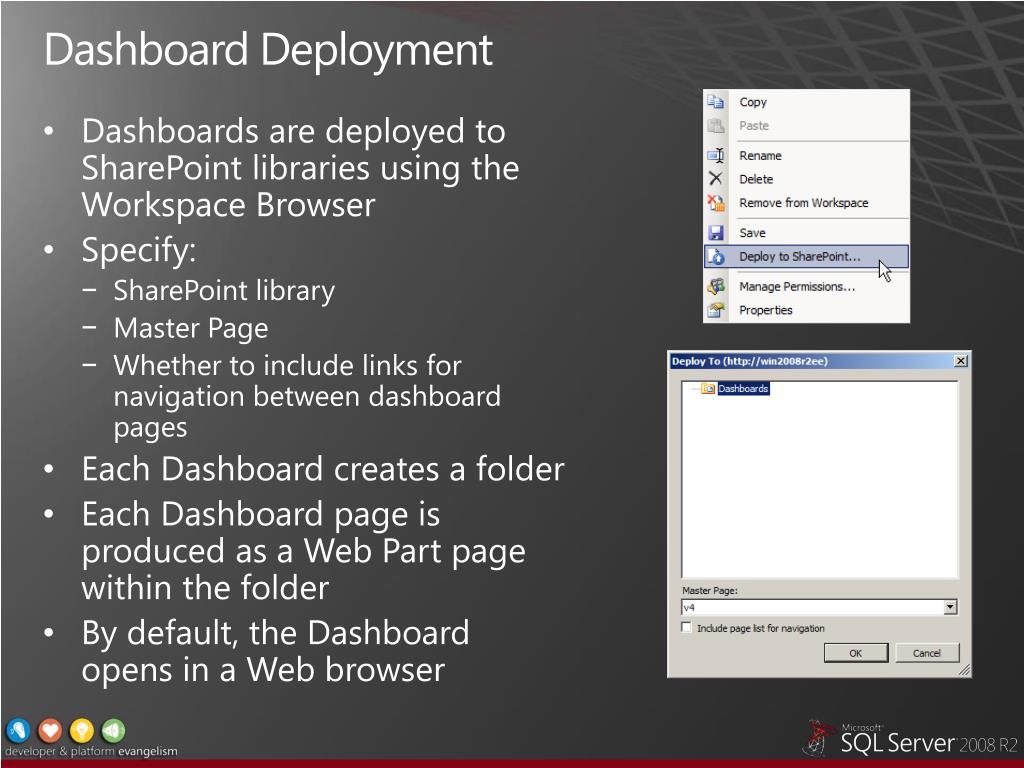Click the Dashboard Deployment slide title
Image resolution: width=1024 pixels, height=768 pixels.
click(x=268, y=50)
